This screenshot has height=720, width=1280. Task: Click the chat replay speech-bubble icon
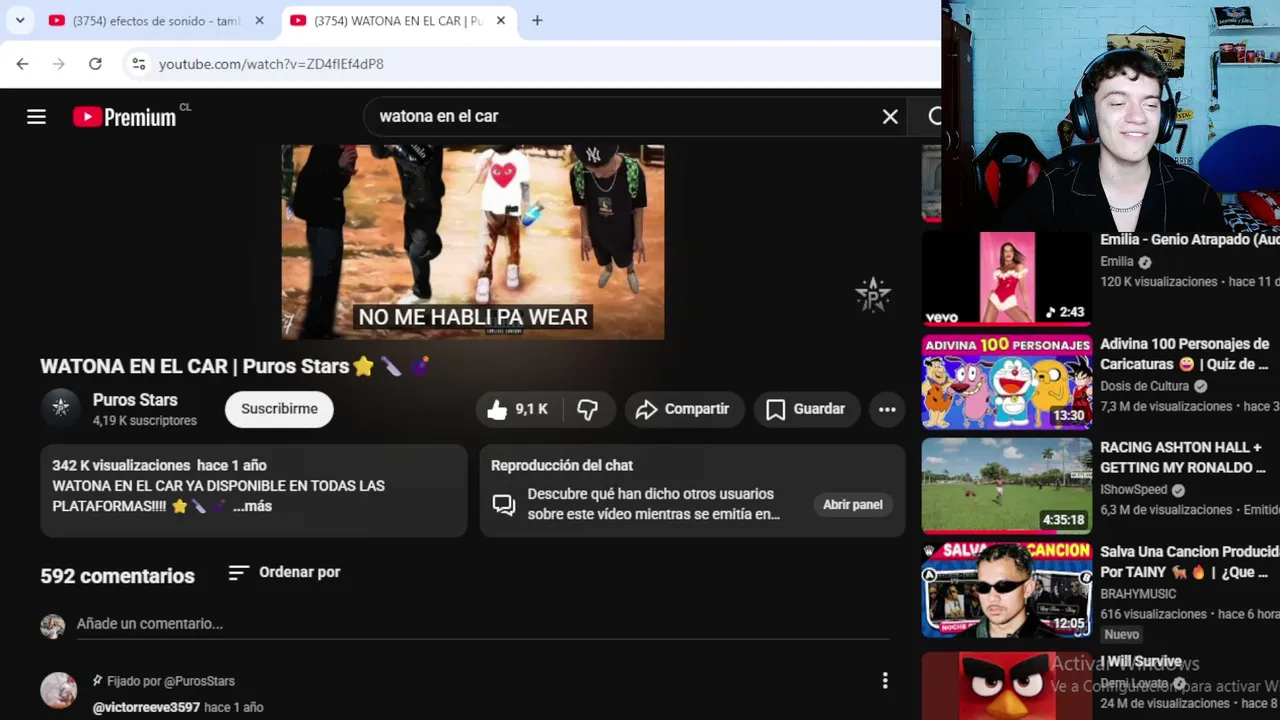[x=504, y=504]
